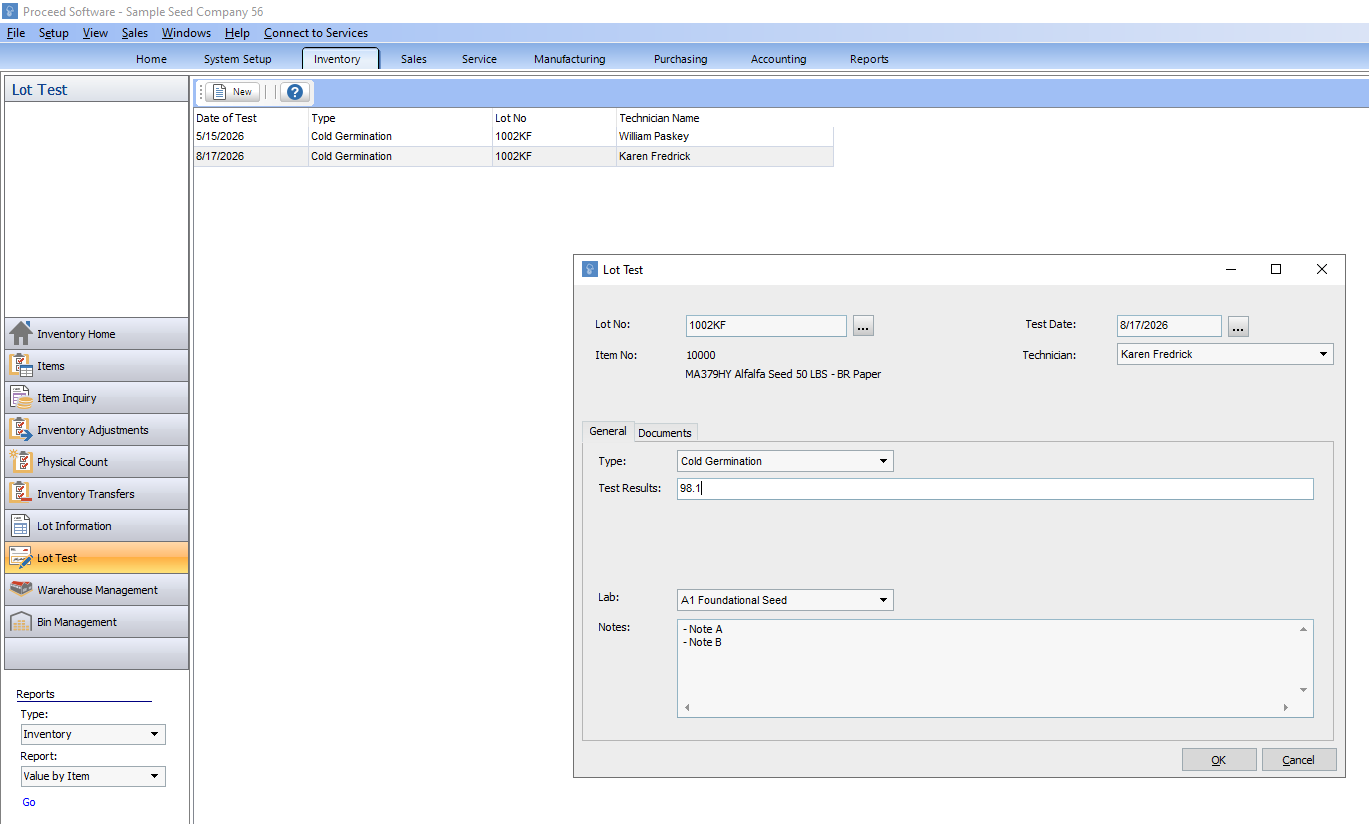Open Bin Management sidebar item

tap(96, 622)
